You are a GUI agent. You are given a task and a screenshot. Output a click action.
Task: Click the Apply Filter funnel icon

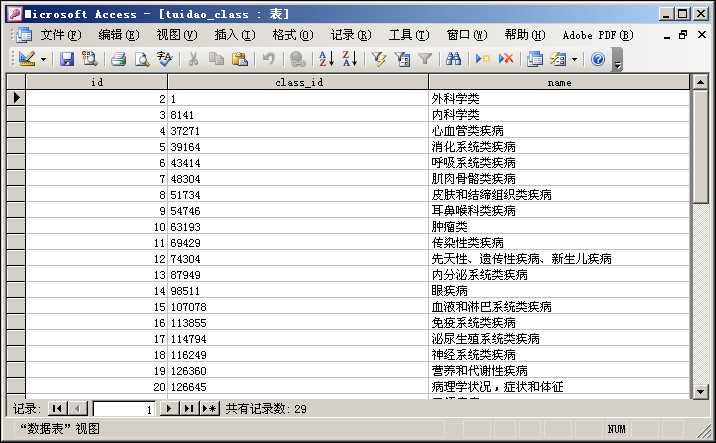click(425, 59)
